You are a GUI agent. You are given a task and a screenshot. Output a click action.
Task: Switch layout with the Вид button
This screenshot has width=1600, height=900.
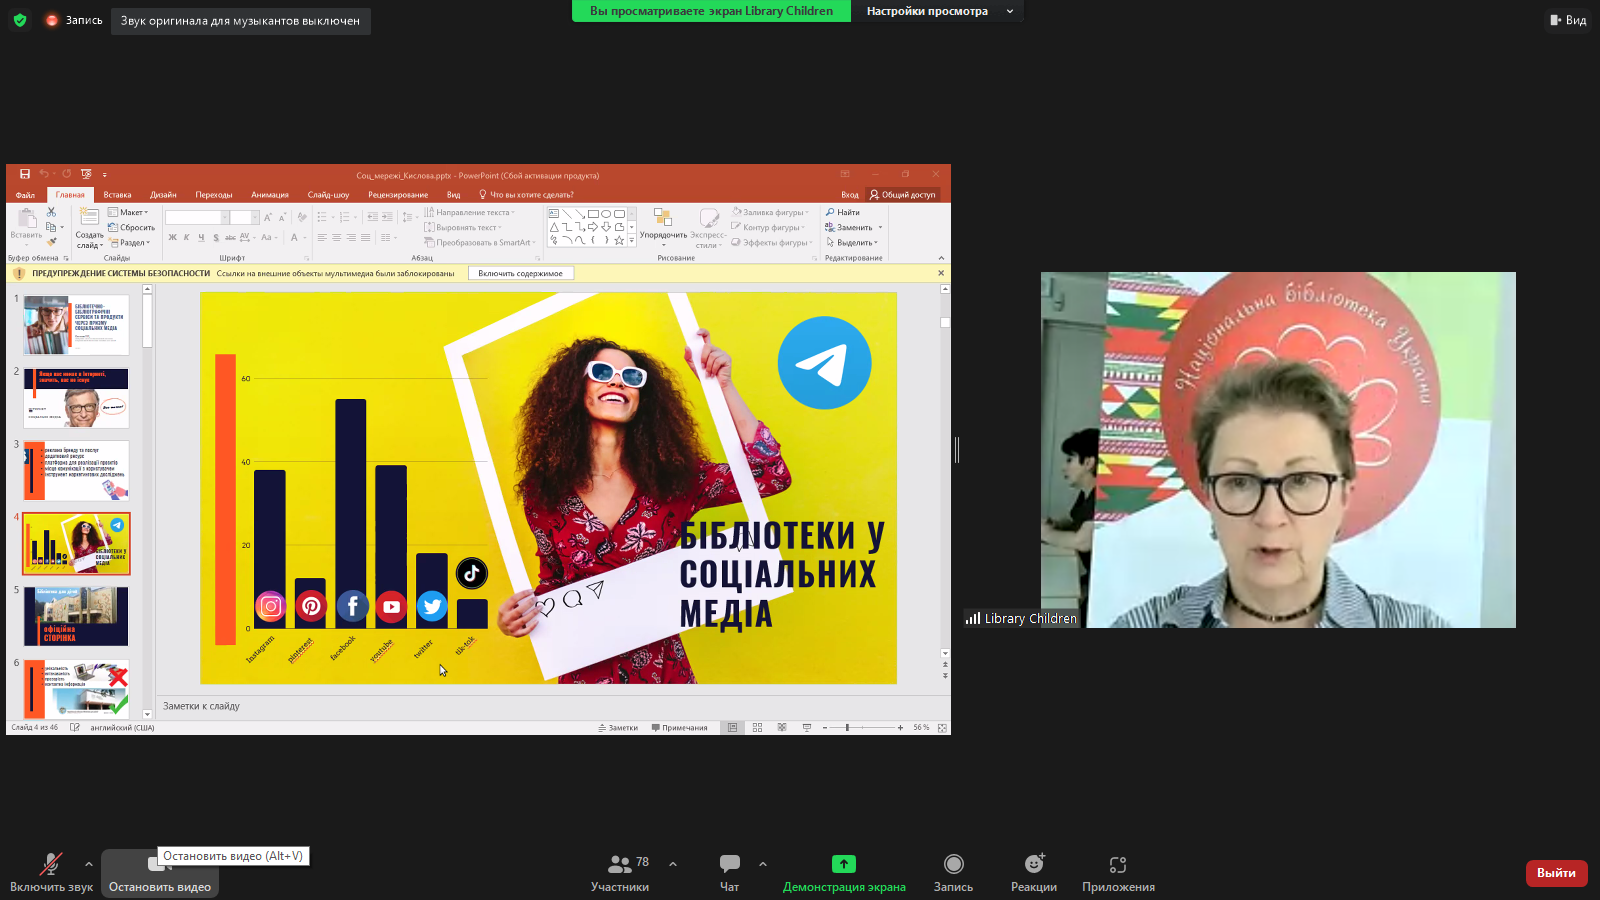[1568, 20]
